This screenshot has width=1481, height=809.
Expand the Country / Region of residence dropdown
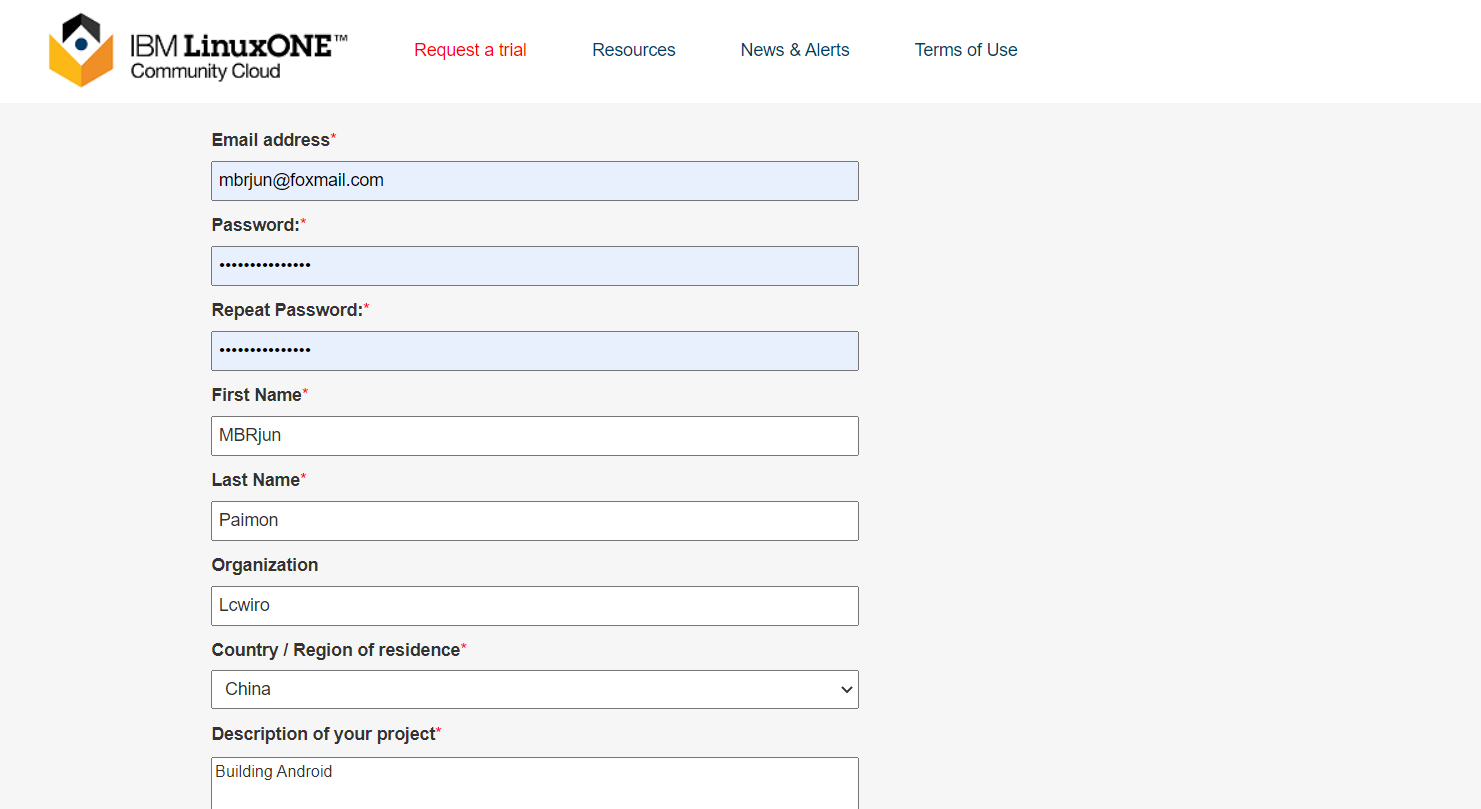coord(534,689)
